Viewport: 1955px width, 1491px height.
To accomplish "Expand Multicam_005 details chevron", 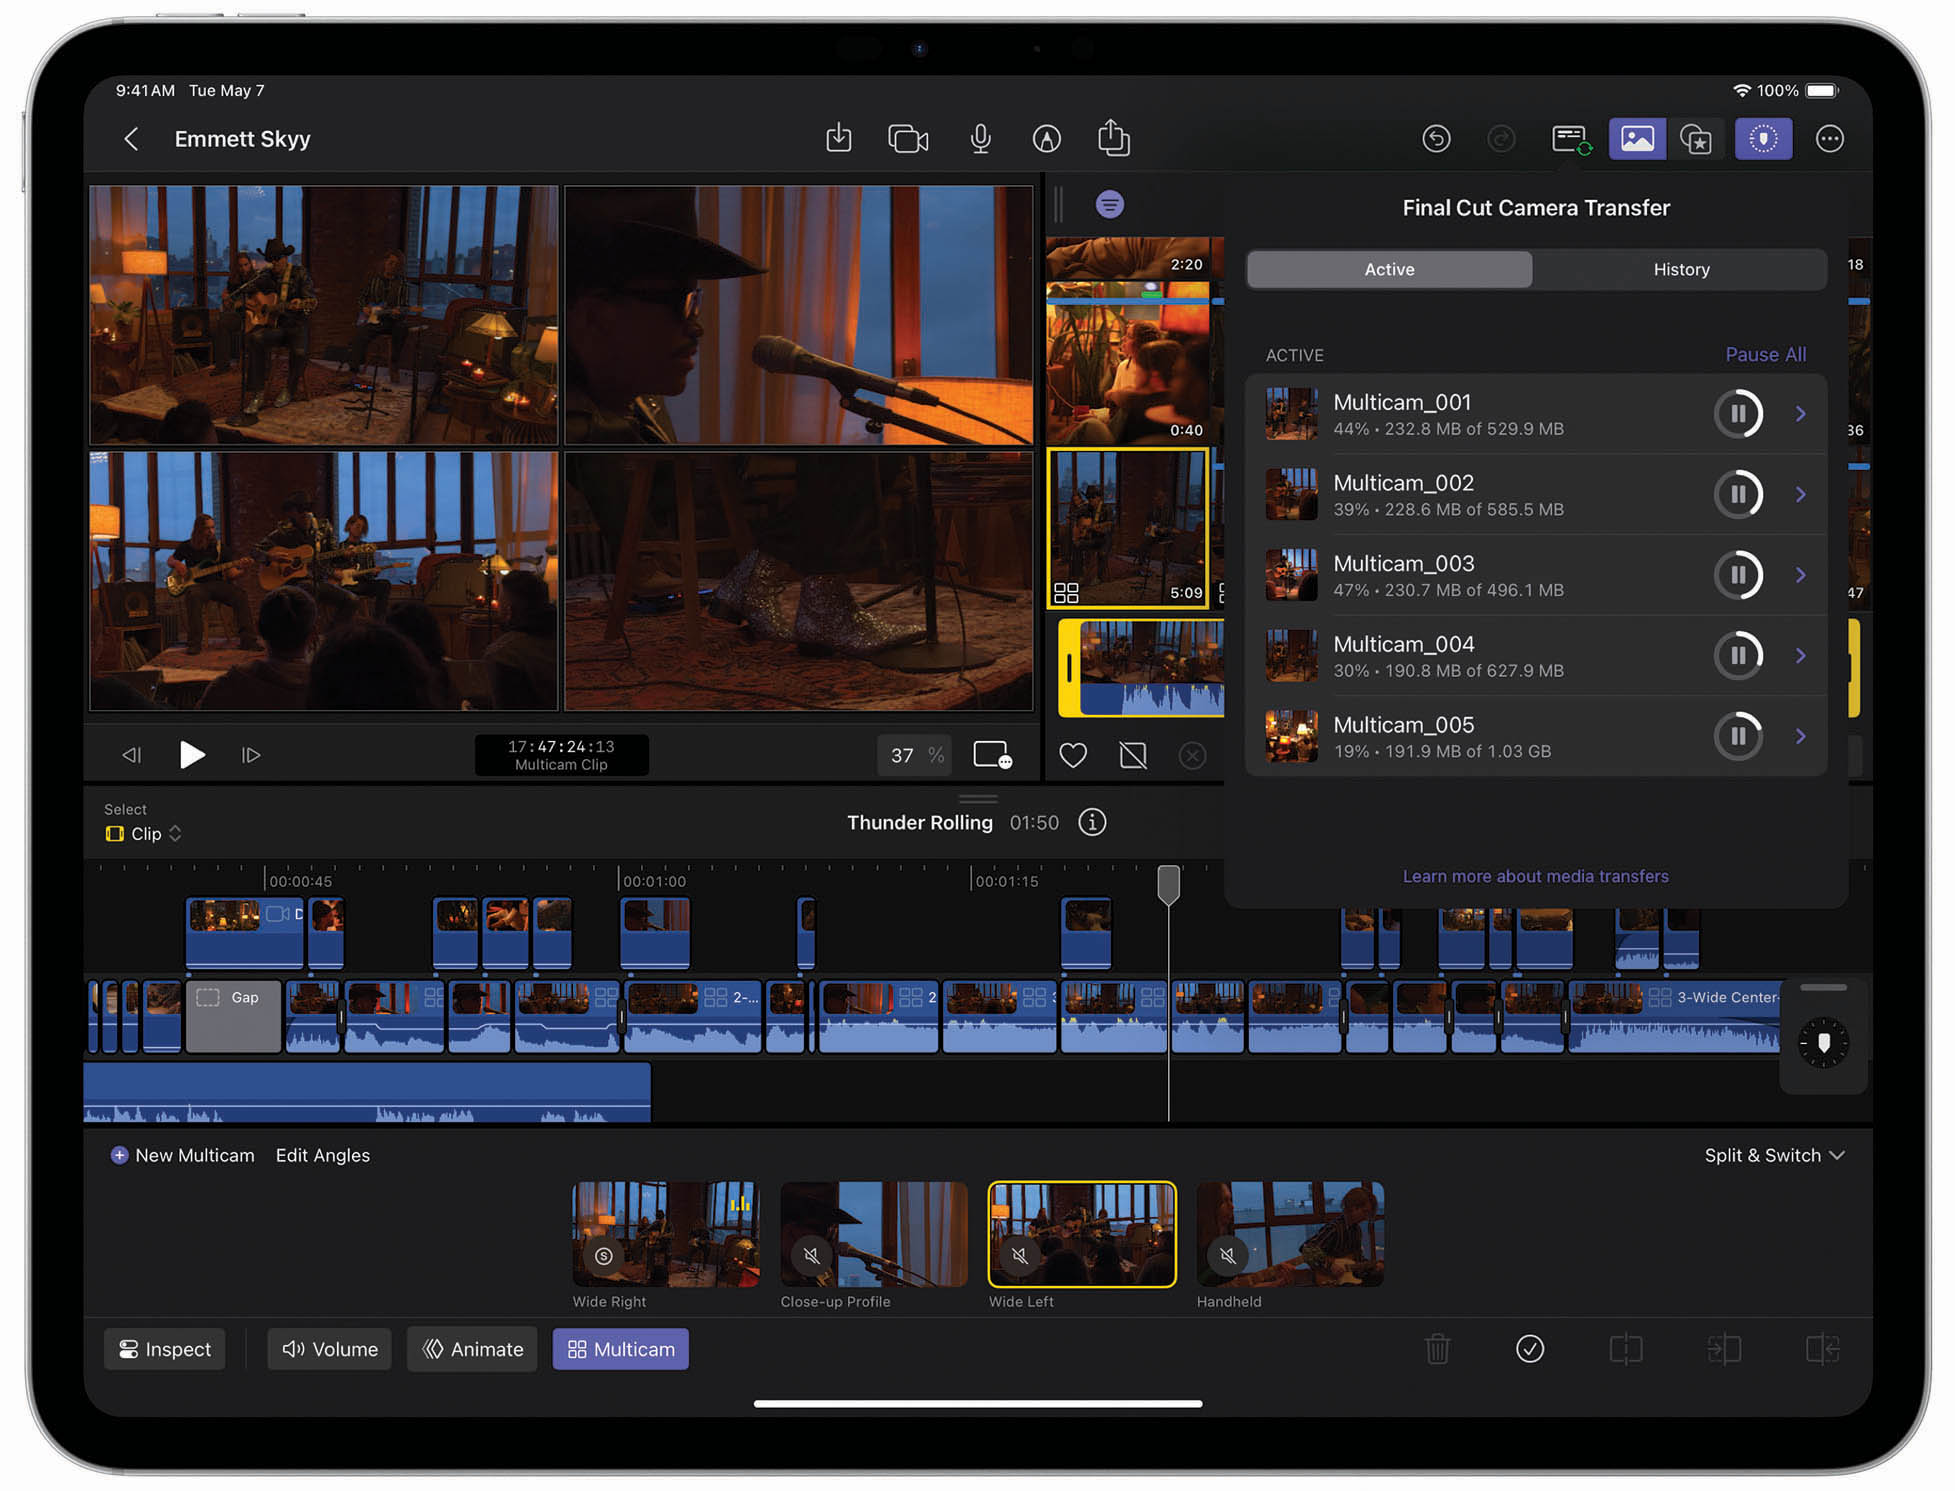I will [1800, 736].
